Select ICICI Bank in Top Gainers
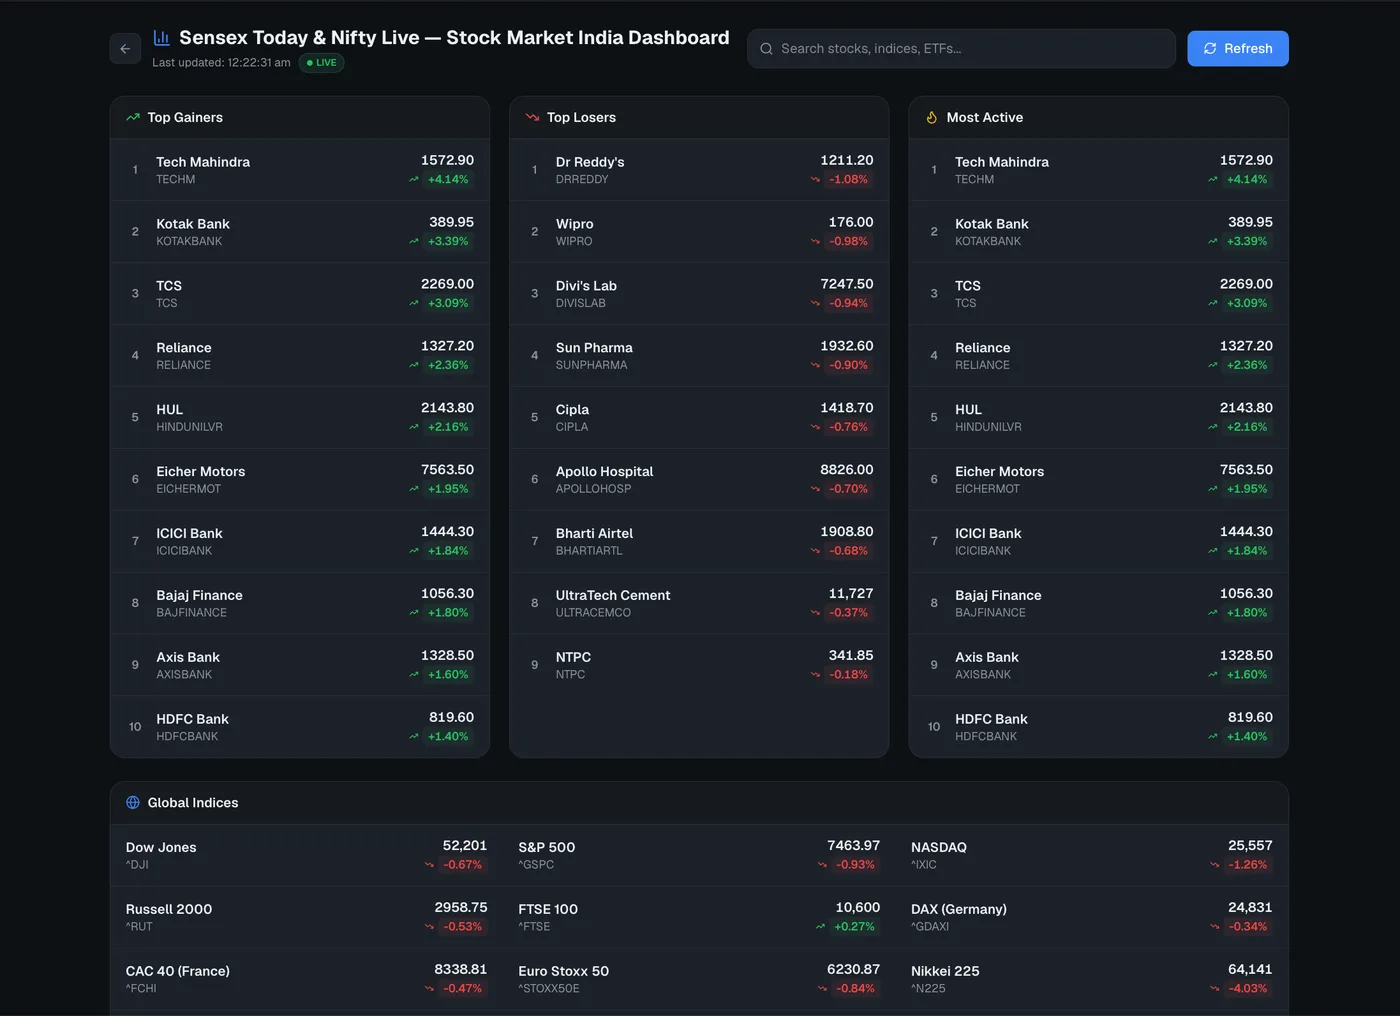Screen dimensions: 1400x1016 pos(300,542)
